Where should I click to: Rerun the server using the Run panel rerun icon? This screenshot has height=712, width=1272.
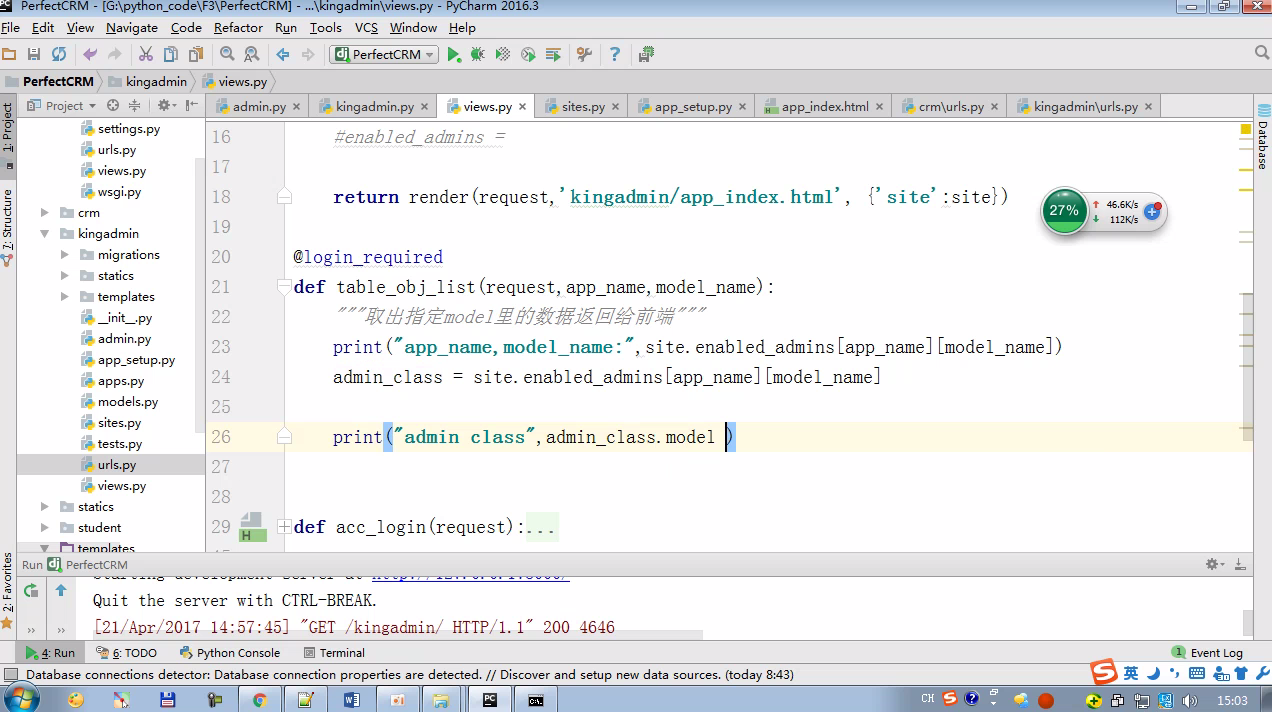point(31,590)
